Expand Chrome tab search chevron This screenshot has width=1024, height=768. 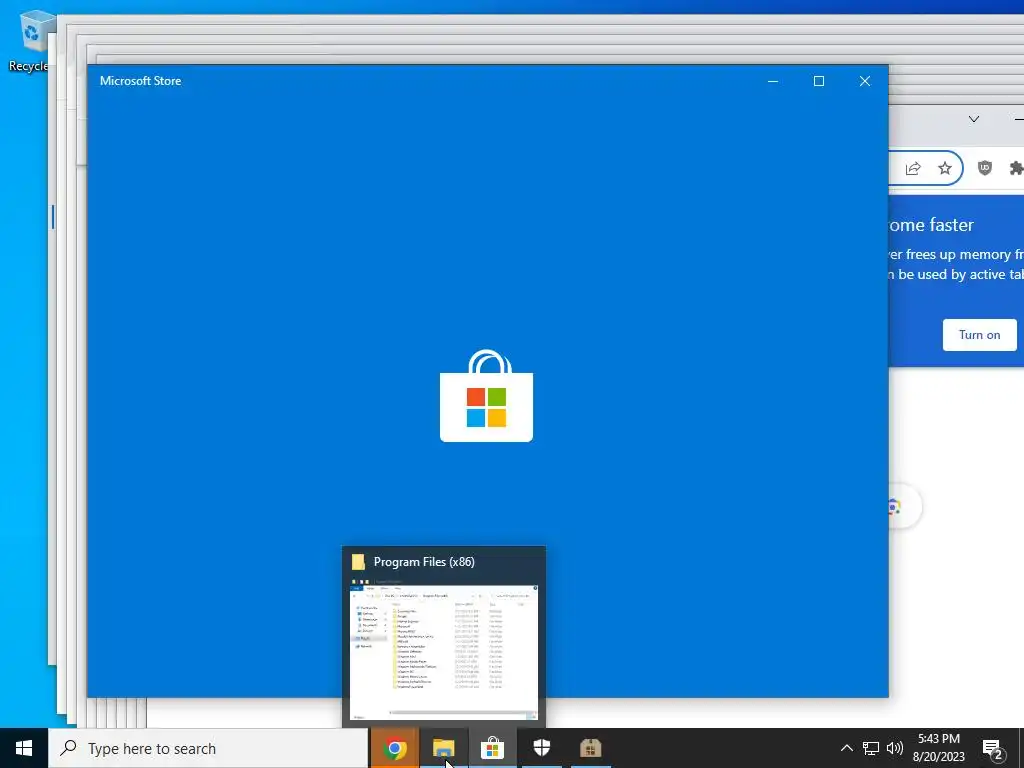click(x=974, y=119)
